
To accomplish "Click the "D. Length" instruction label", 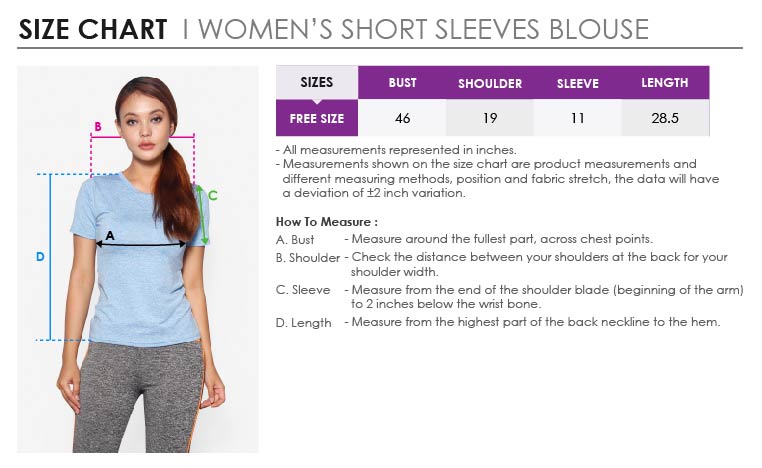I will (x=304, y=323).
